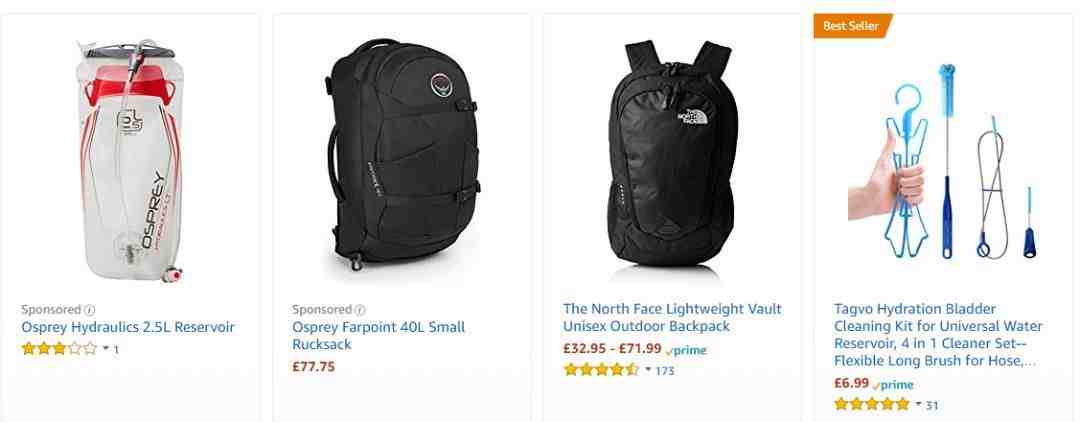The height and width of the screenshot is (422, 1080).
Task: Click the star rating of North Face Vault backpack
Action: point(601,370)
